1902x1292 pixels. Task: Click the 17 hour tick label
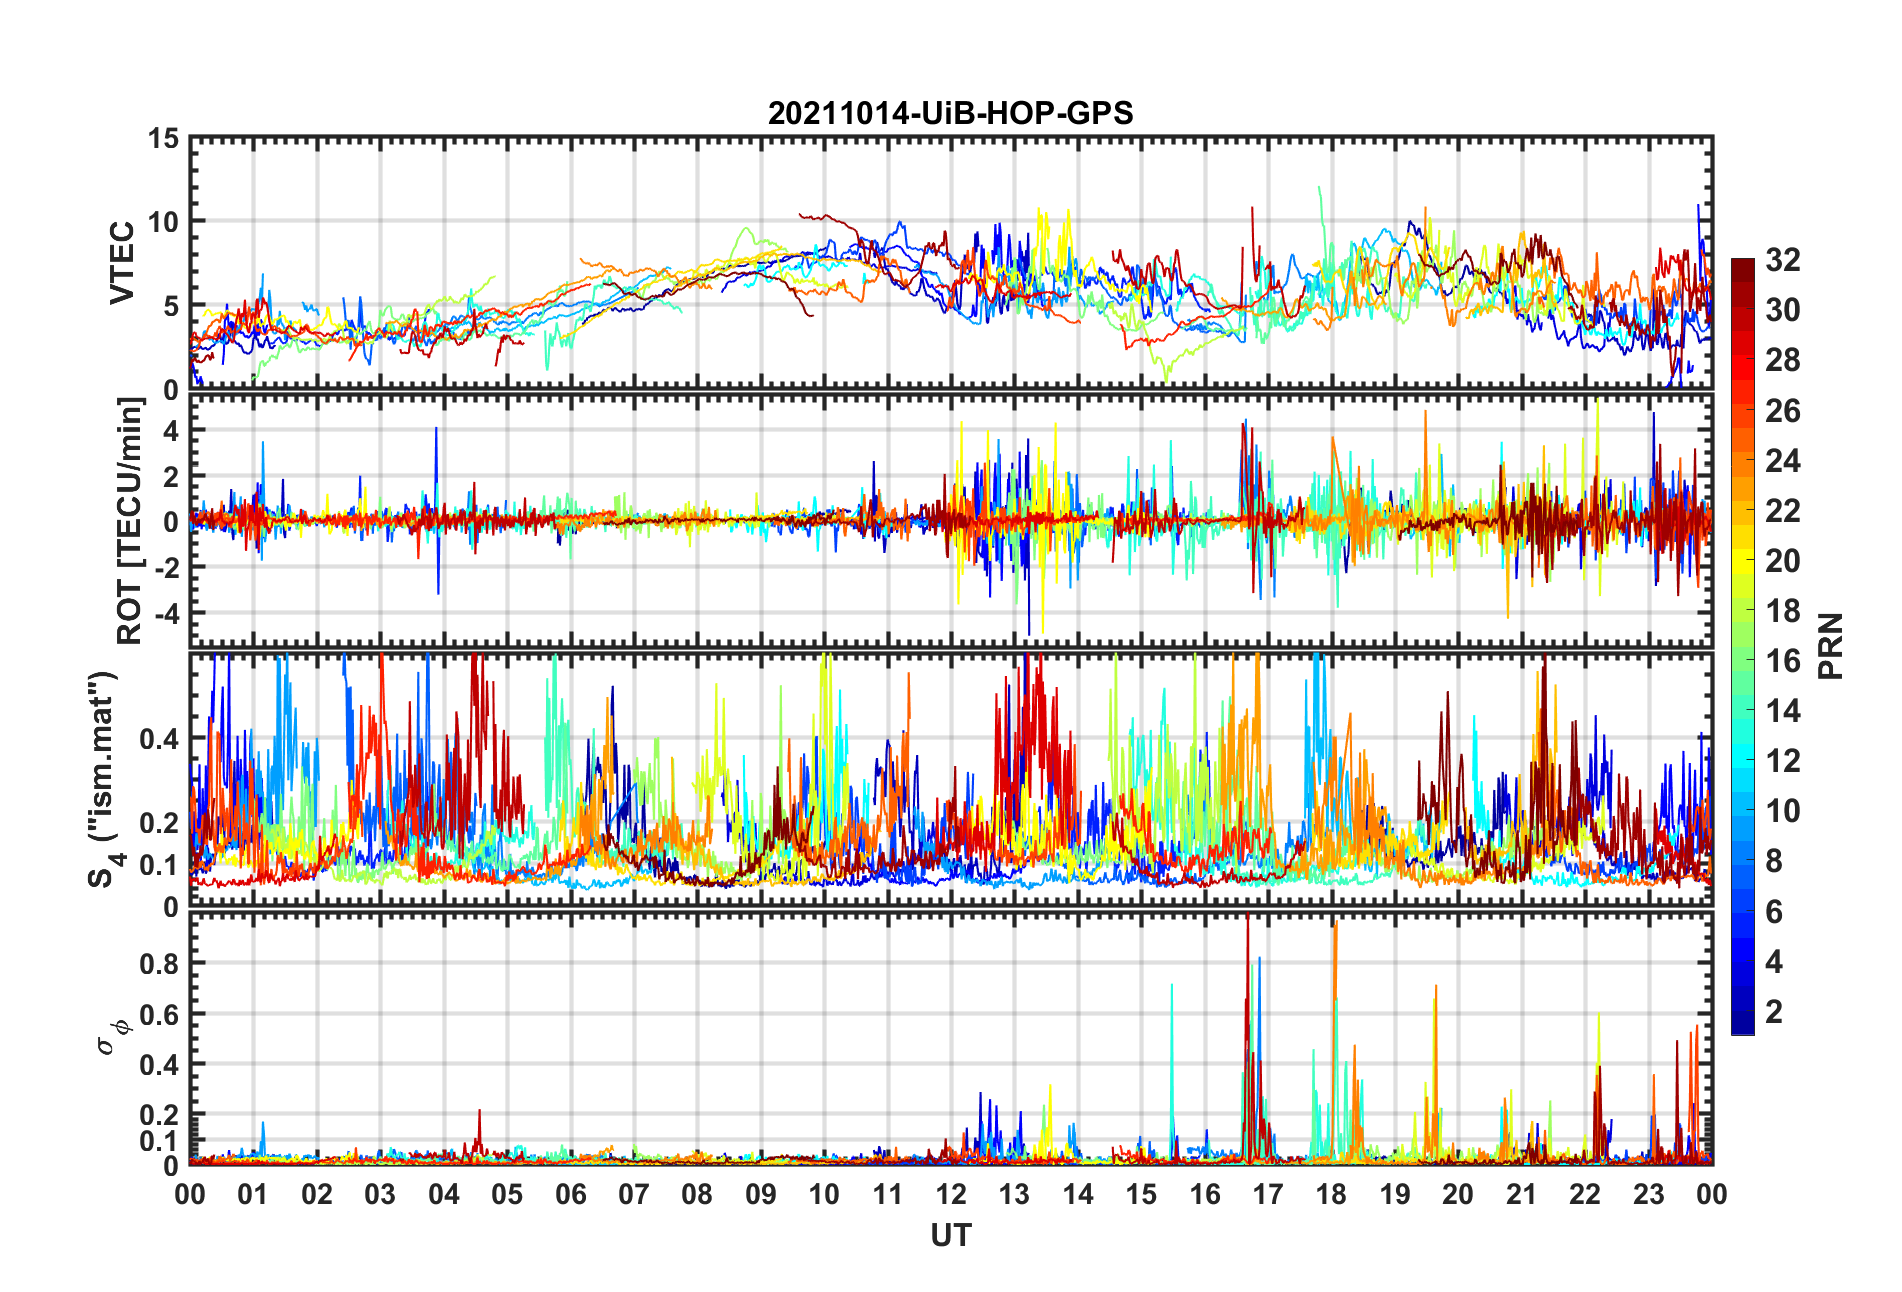(1268, 1194)
